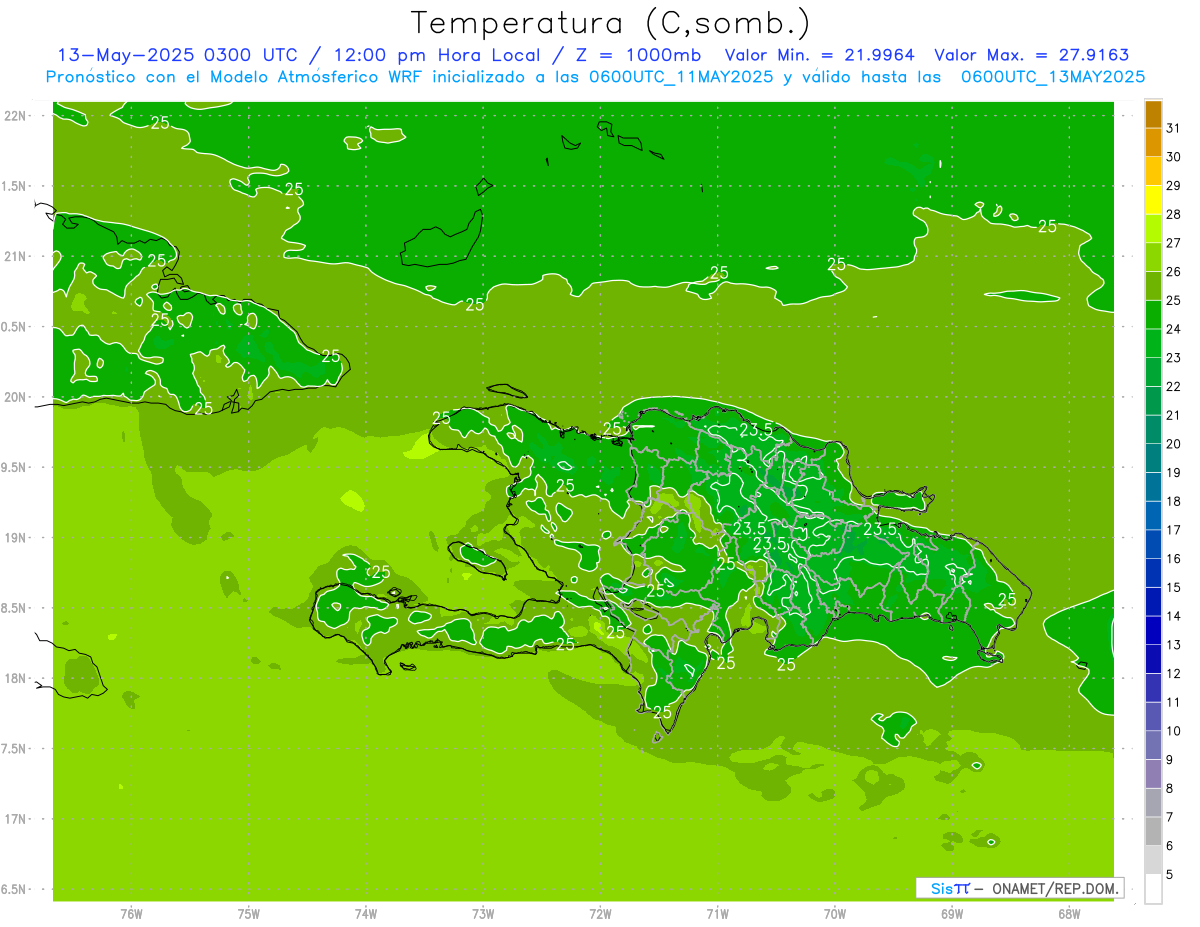Click the 71W longitude axis label
1200x927 pixels.
coord(717,913)
